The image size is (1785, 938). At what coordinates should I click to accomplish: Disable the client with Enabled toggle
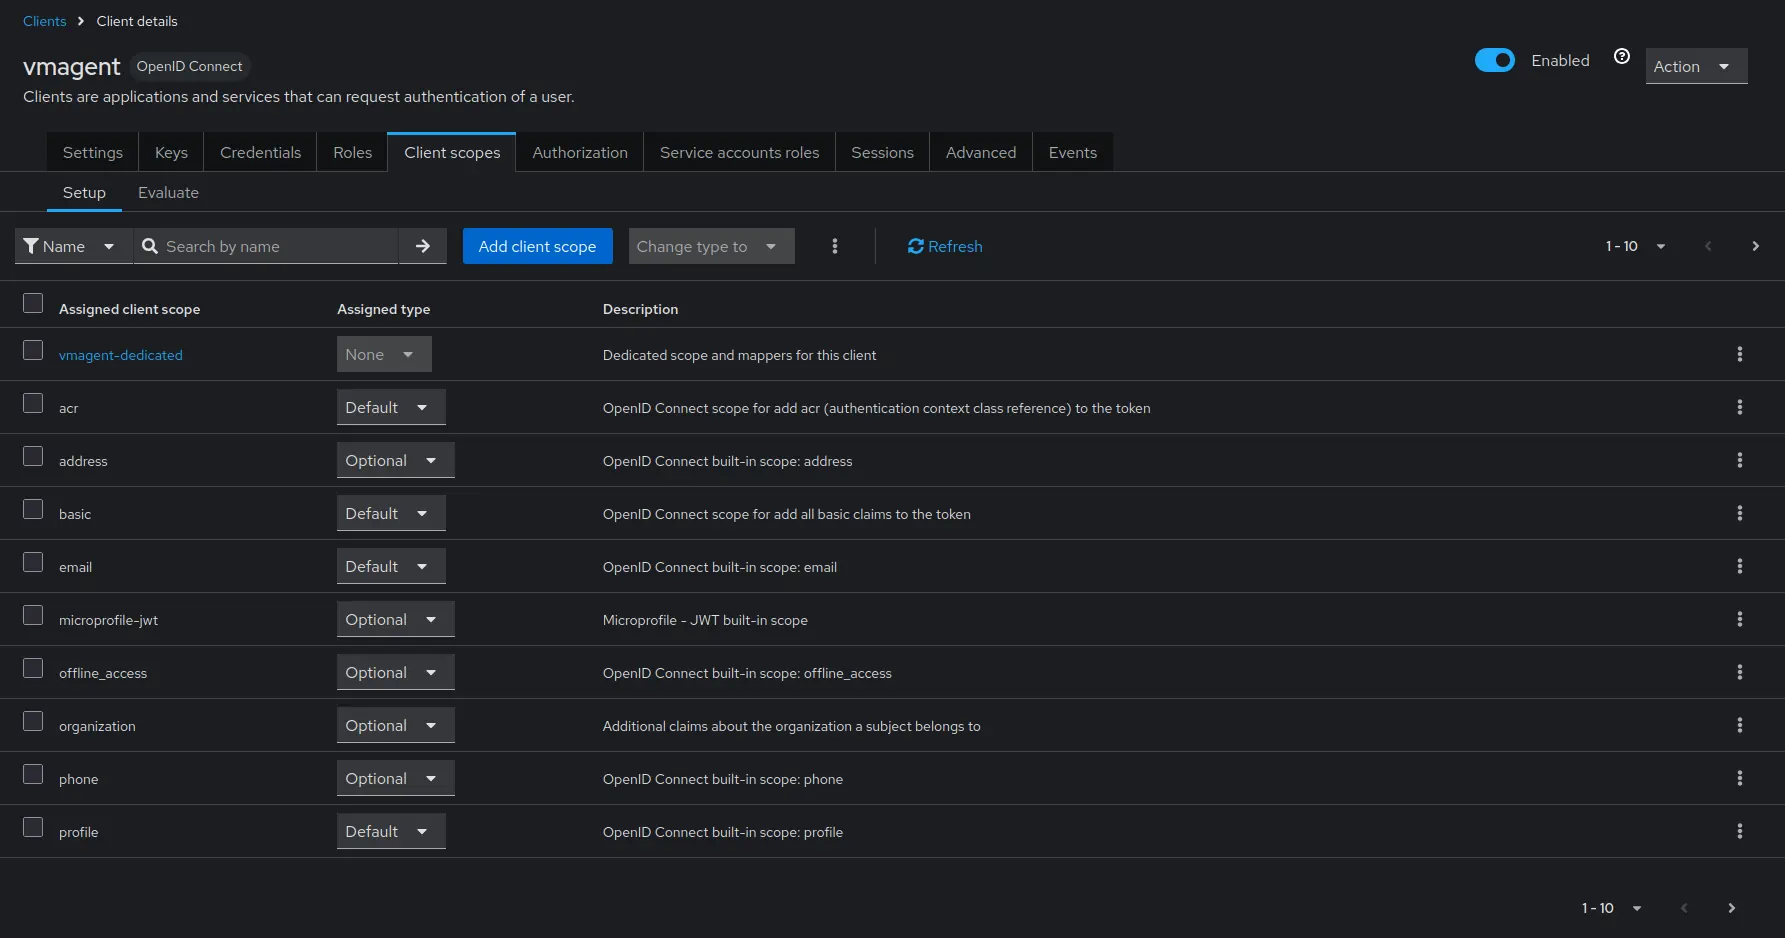click(x=1494, y=60)
